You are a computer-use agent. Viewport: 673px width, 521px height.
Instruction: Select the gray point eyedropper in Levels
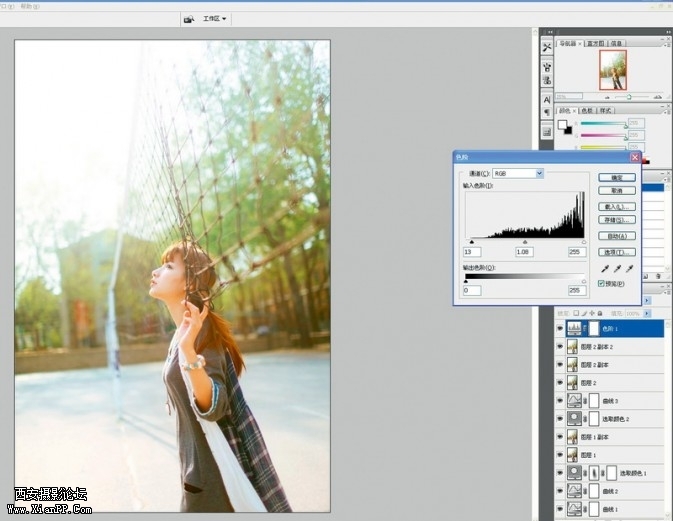[615, 269]
